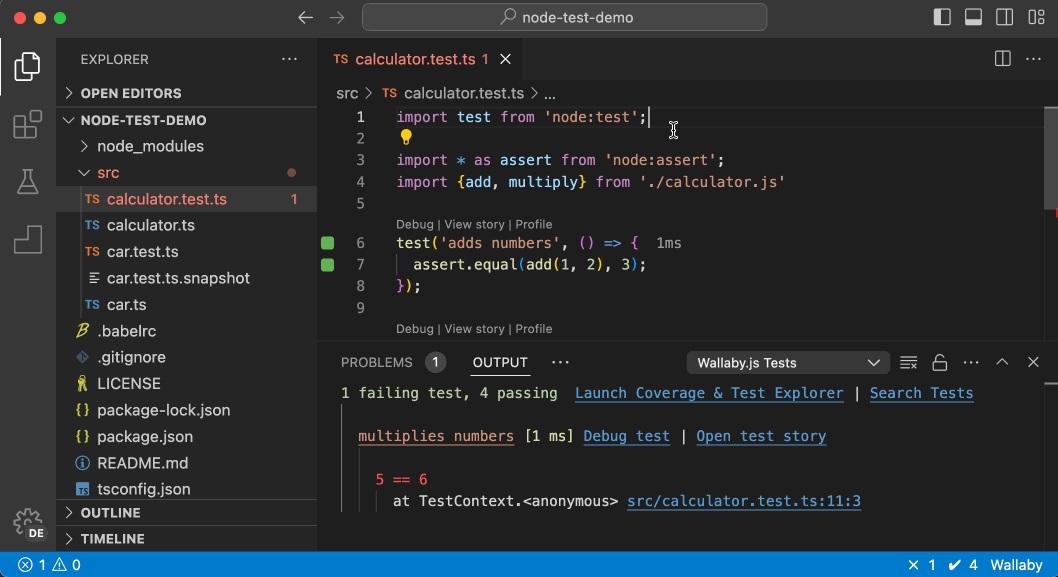The height and width of the screenshot is (577, 1058).
Task: Open Explorer Views and More Actions
Action: click(289, 59)
